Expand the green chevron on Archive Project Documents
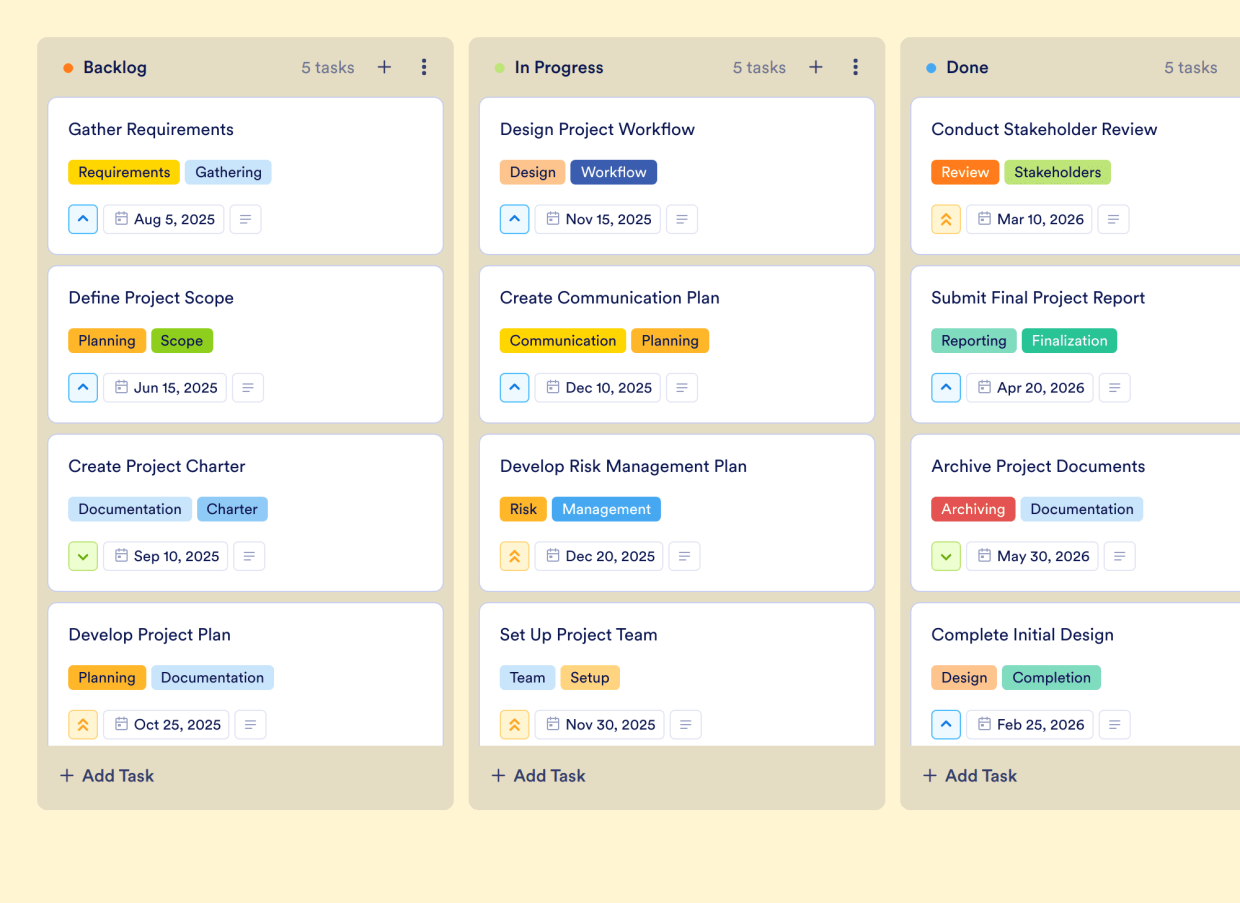 click(946, 556)
